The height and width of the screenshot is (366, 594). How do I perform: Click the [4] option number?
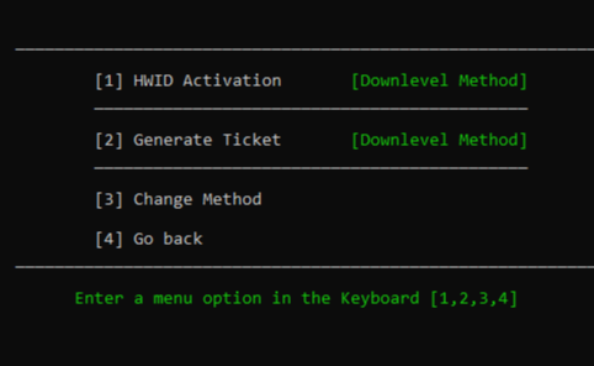pos(109,239)
